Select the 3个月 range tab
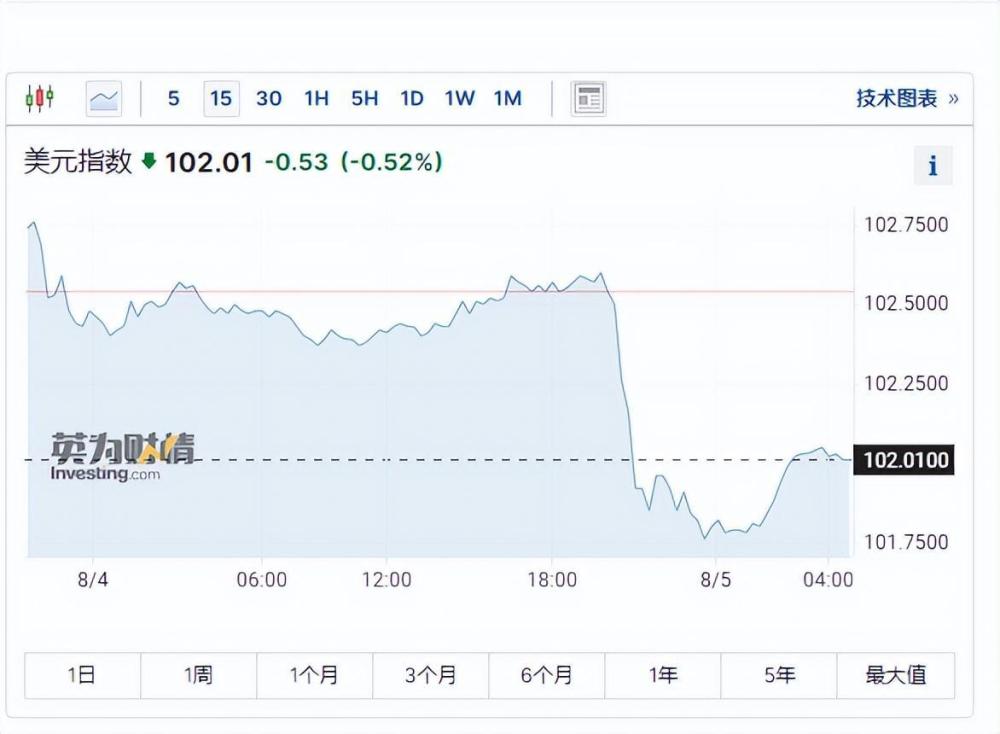This screenshot has width=1000, height=734. [430, 676]
